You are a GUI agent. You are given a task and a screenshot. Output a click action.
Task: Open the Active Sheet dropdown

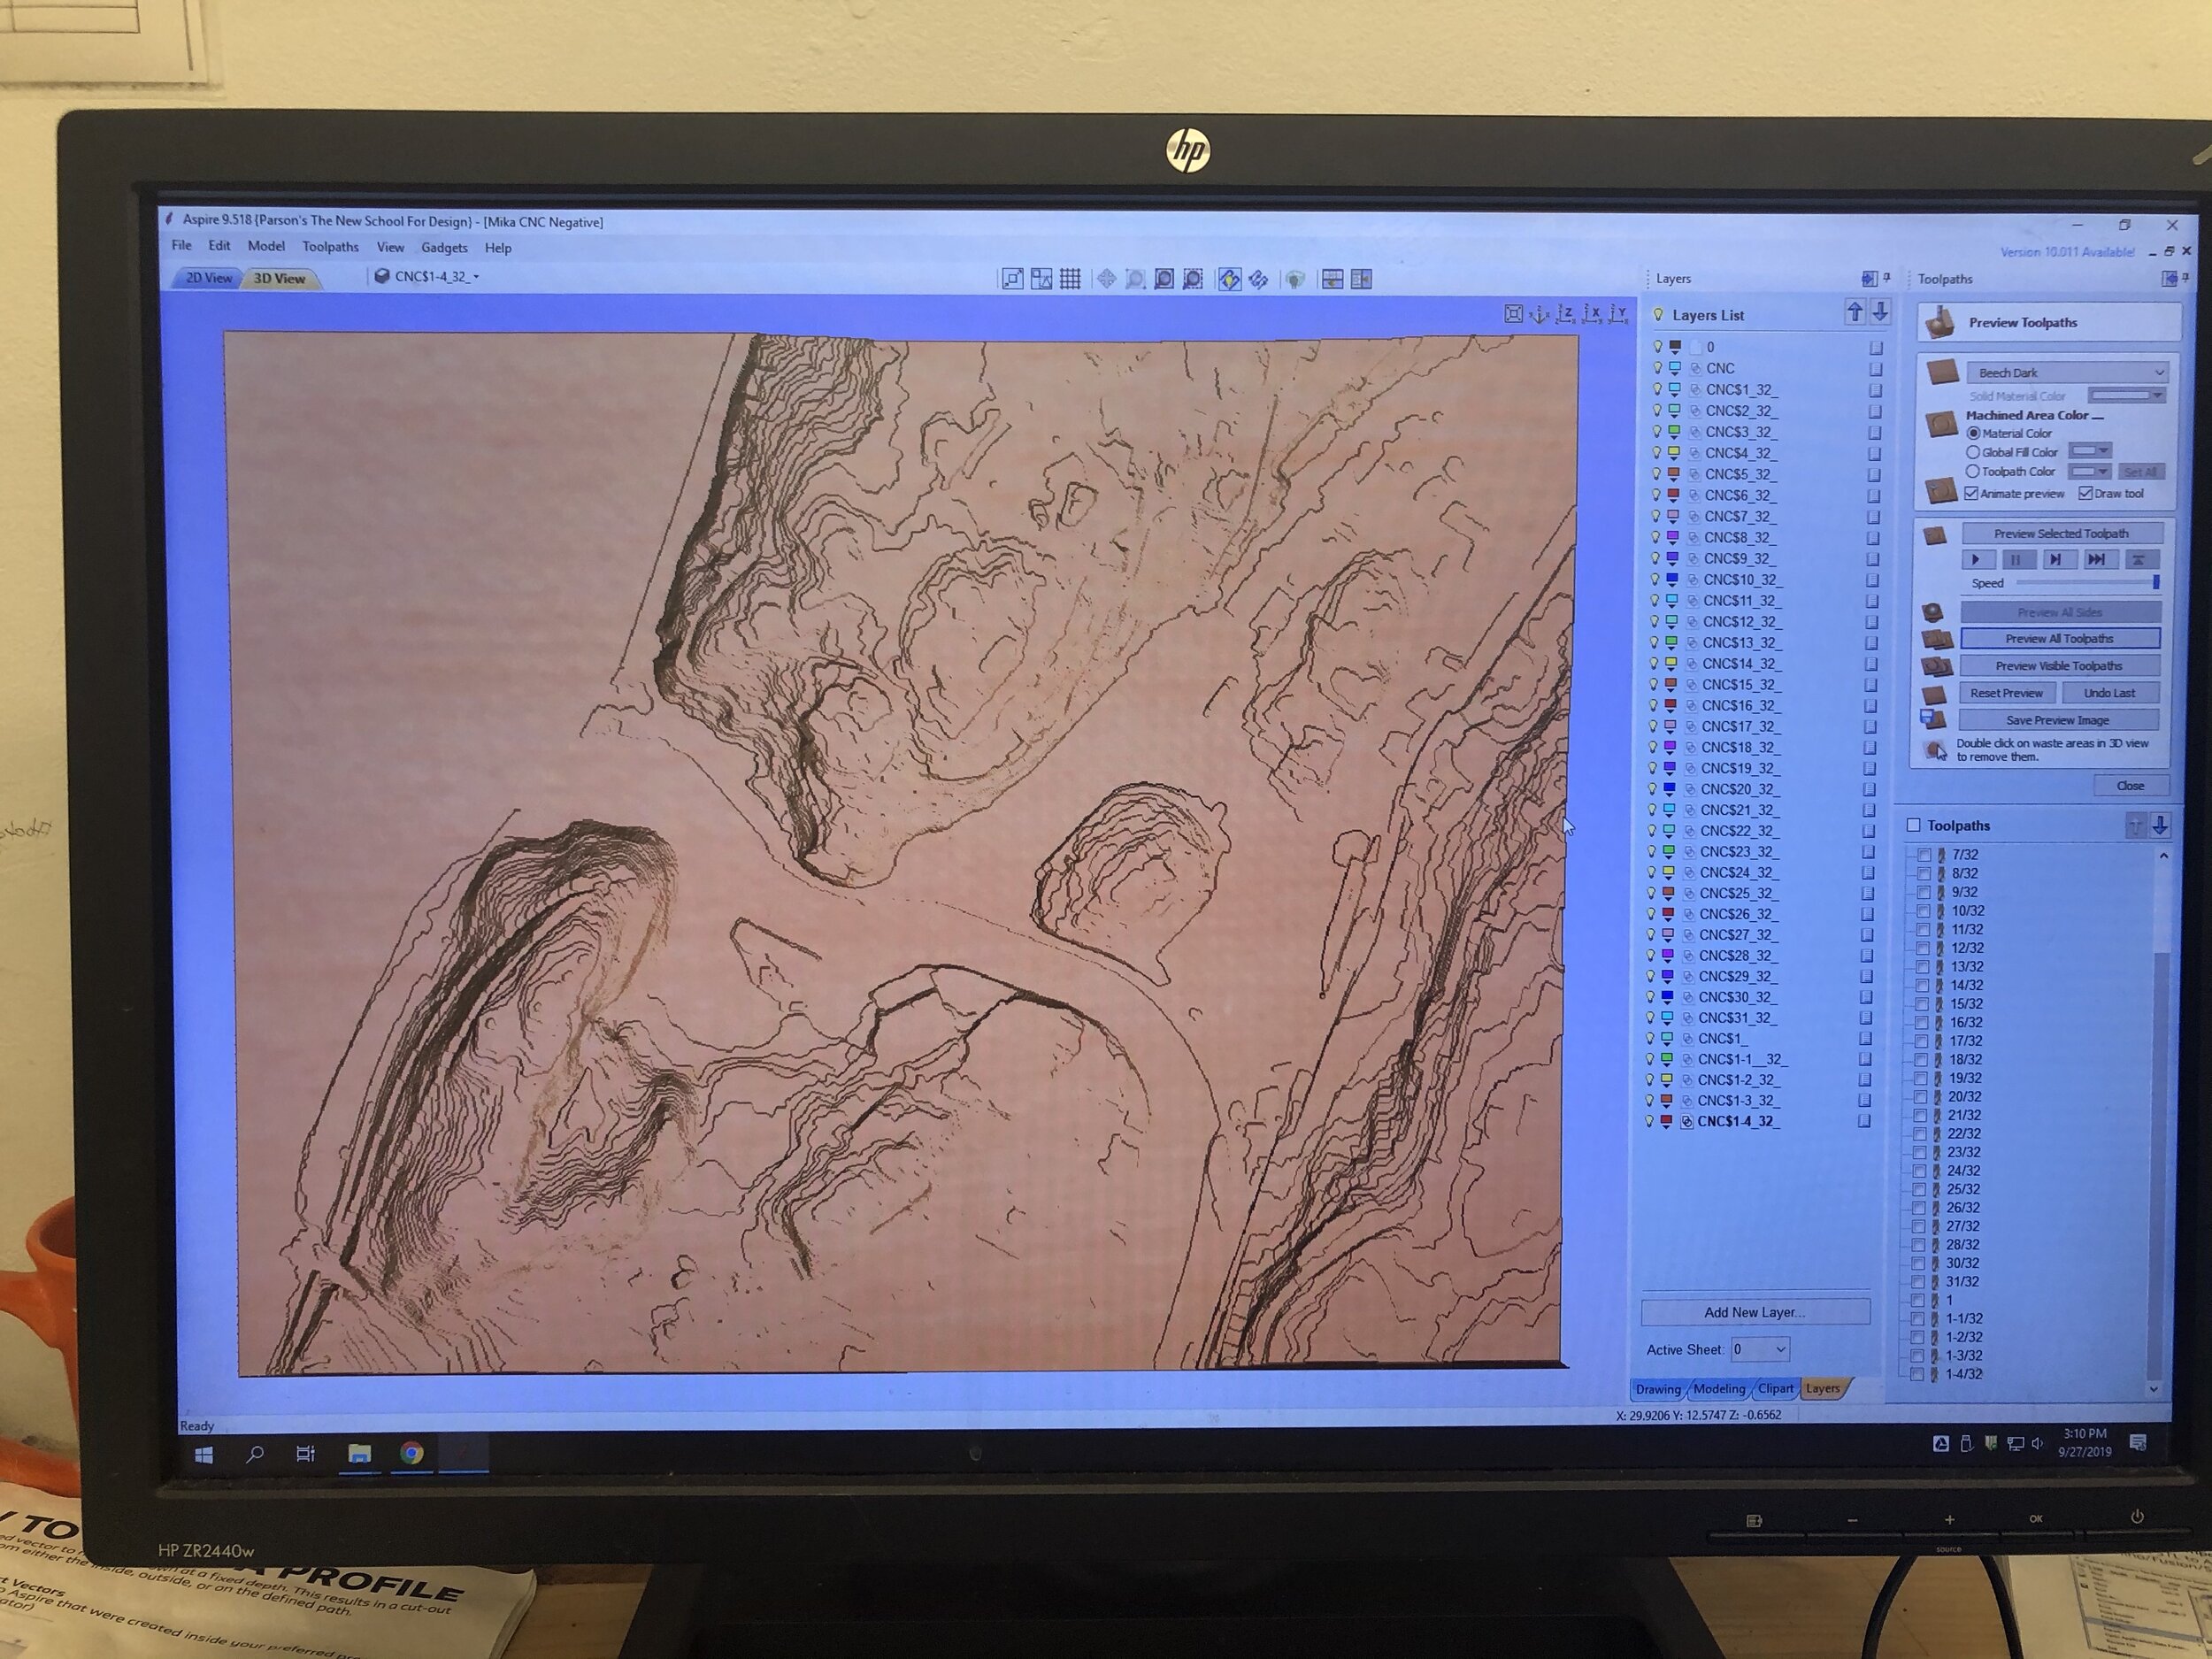pos(1760,1349)
